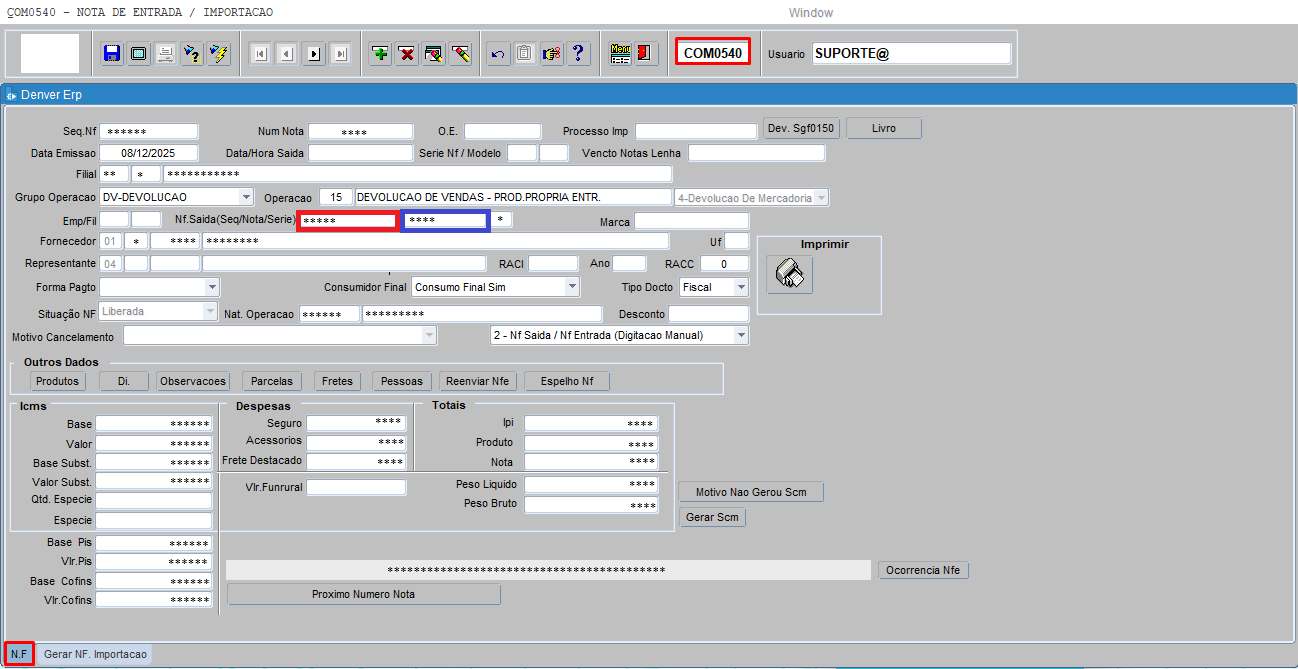Switch to the Gerar NF. Importacao tab
This screenshot has height=669, width=1298.
point(95,654)
